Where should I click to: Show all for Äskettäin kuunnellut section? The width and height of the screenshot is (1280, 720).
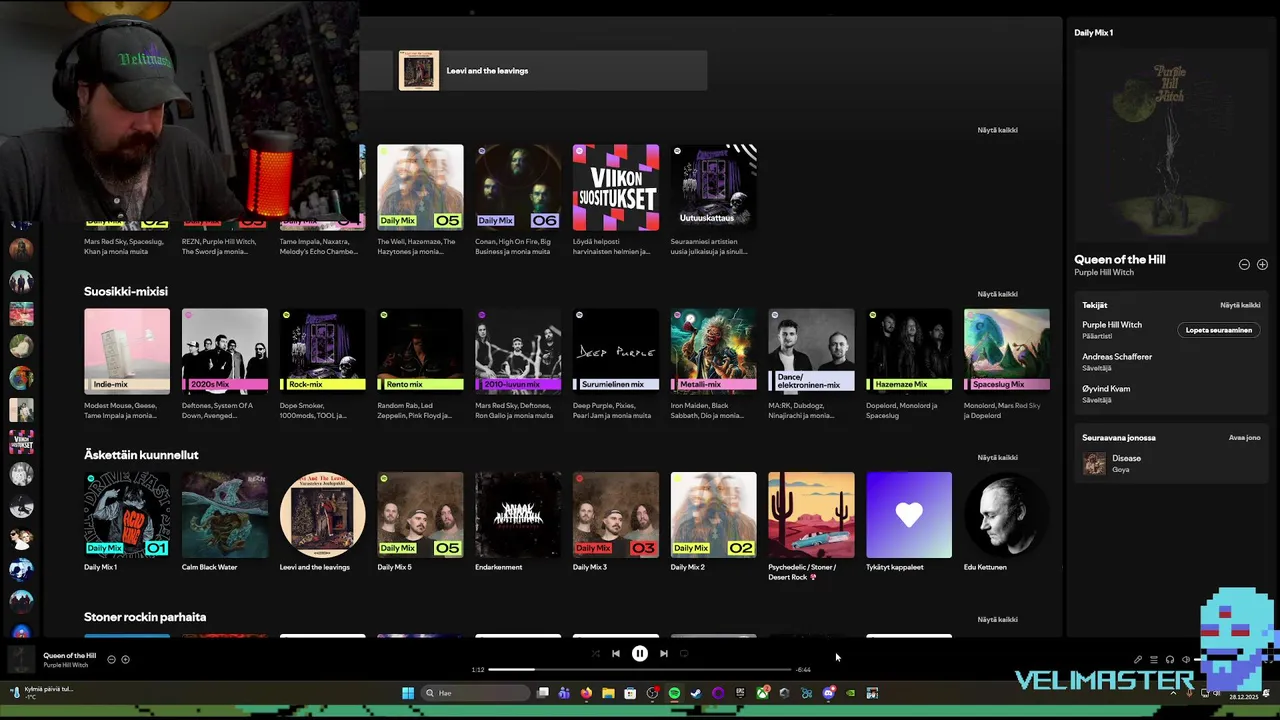point(997,458)
